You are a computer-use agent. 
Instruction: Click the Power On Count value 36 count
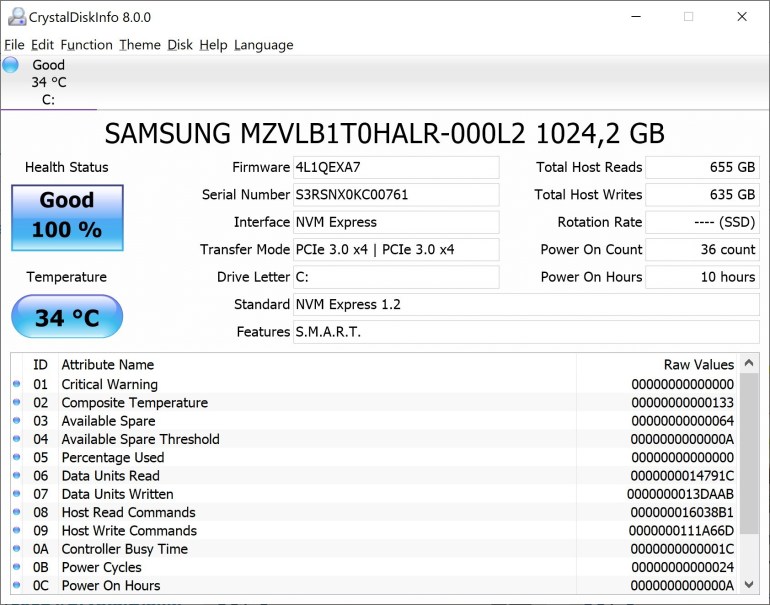click(x=702, y=250)
